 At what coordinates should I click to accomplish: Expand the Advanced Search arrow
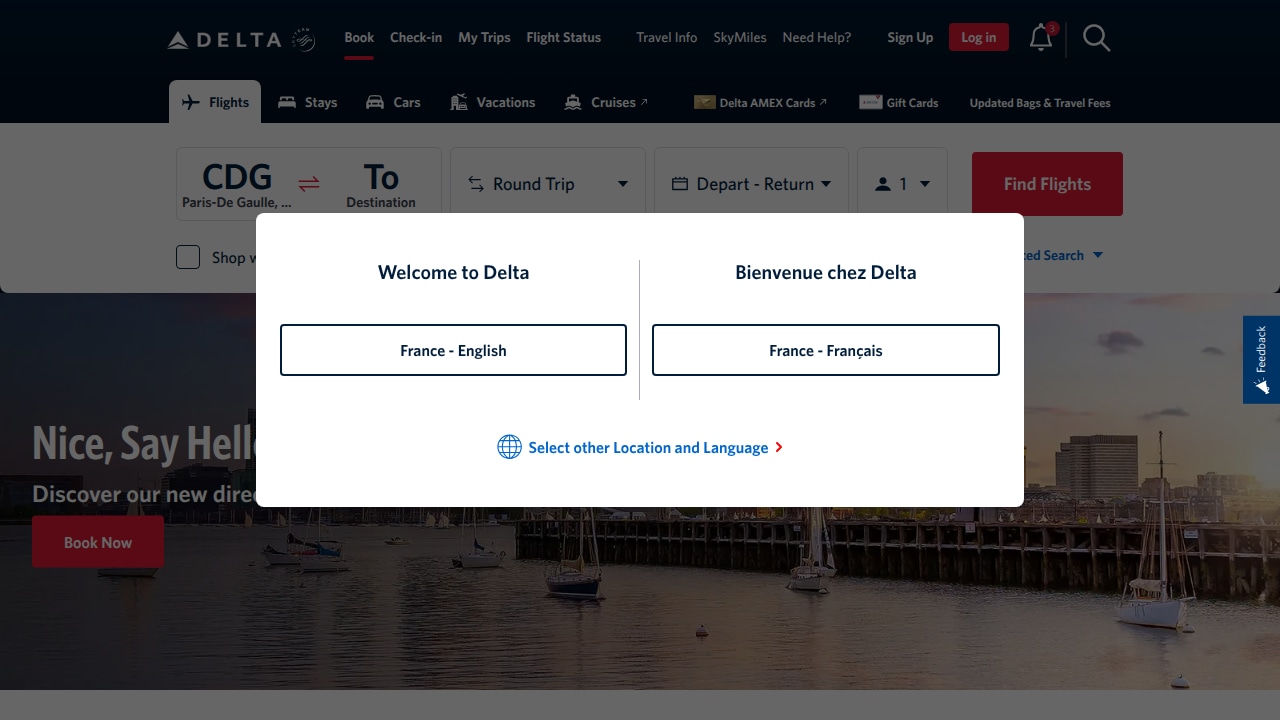[1097, 255]
